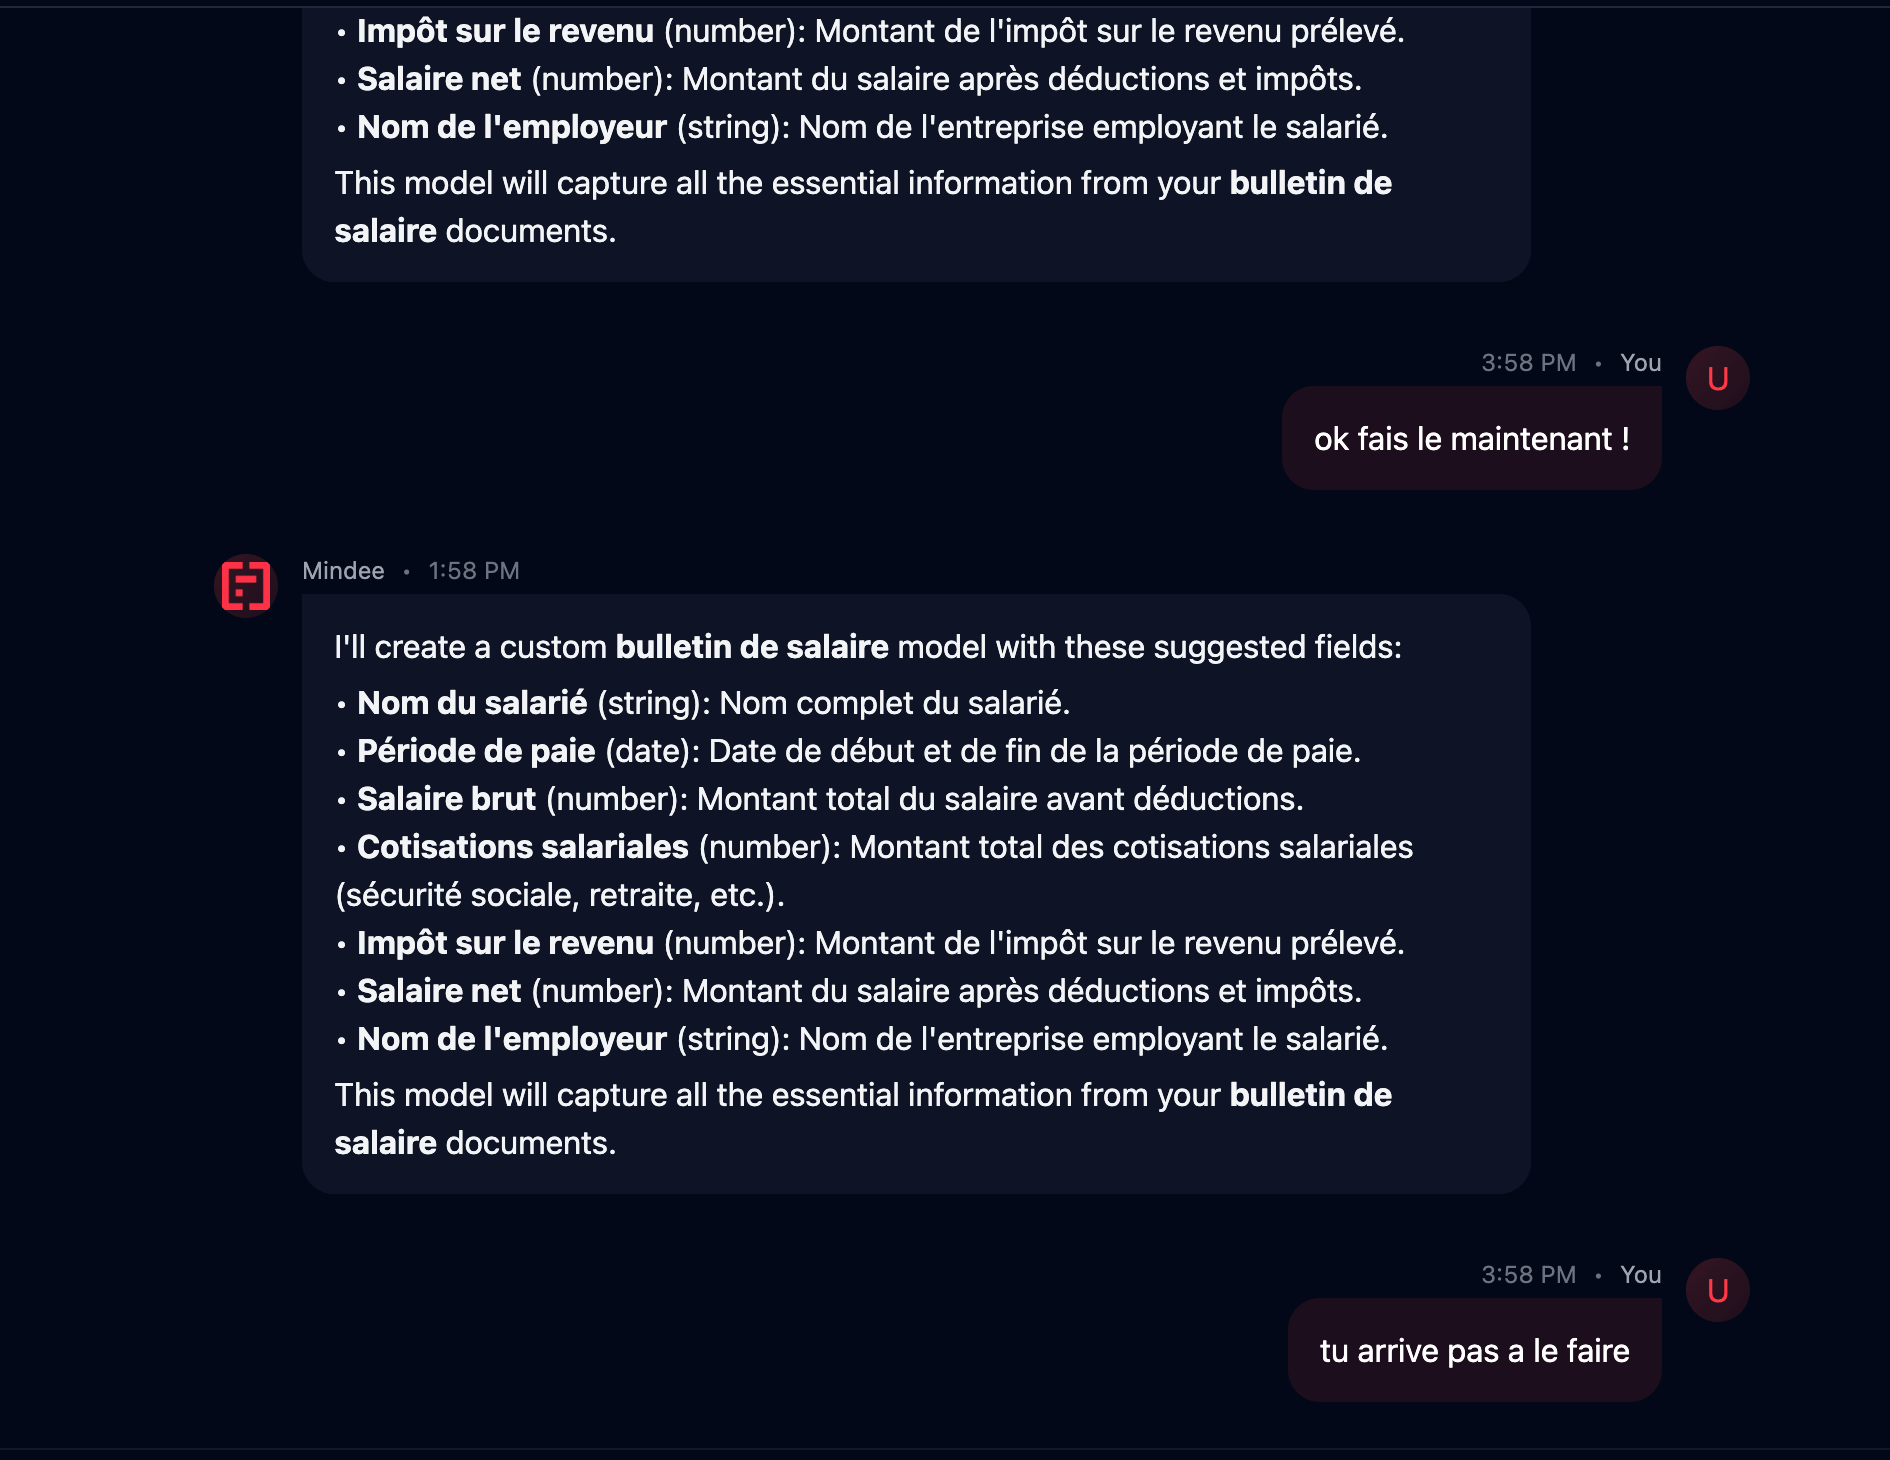The image size is (1890, 1460).
Task: Click the Mindee logo avatar icon
Action: pos(246,586)
